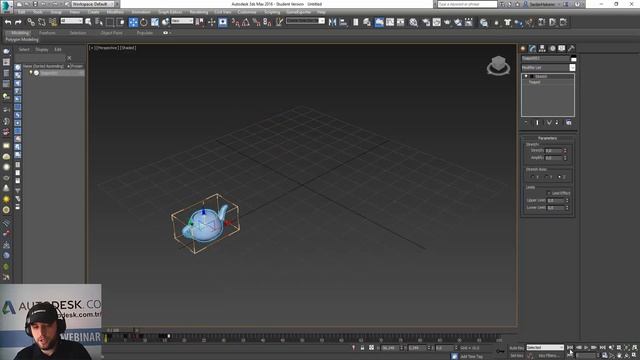Open the Modifiers menu
Image resolution: width=640 pixels, height=360 pixels.
pos(115,12)
